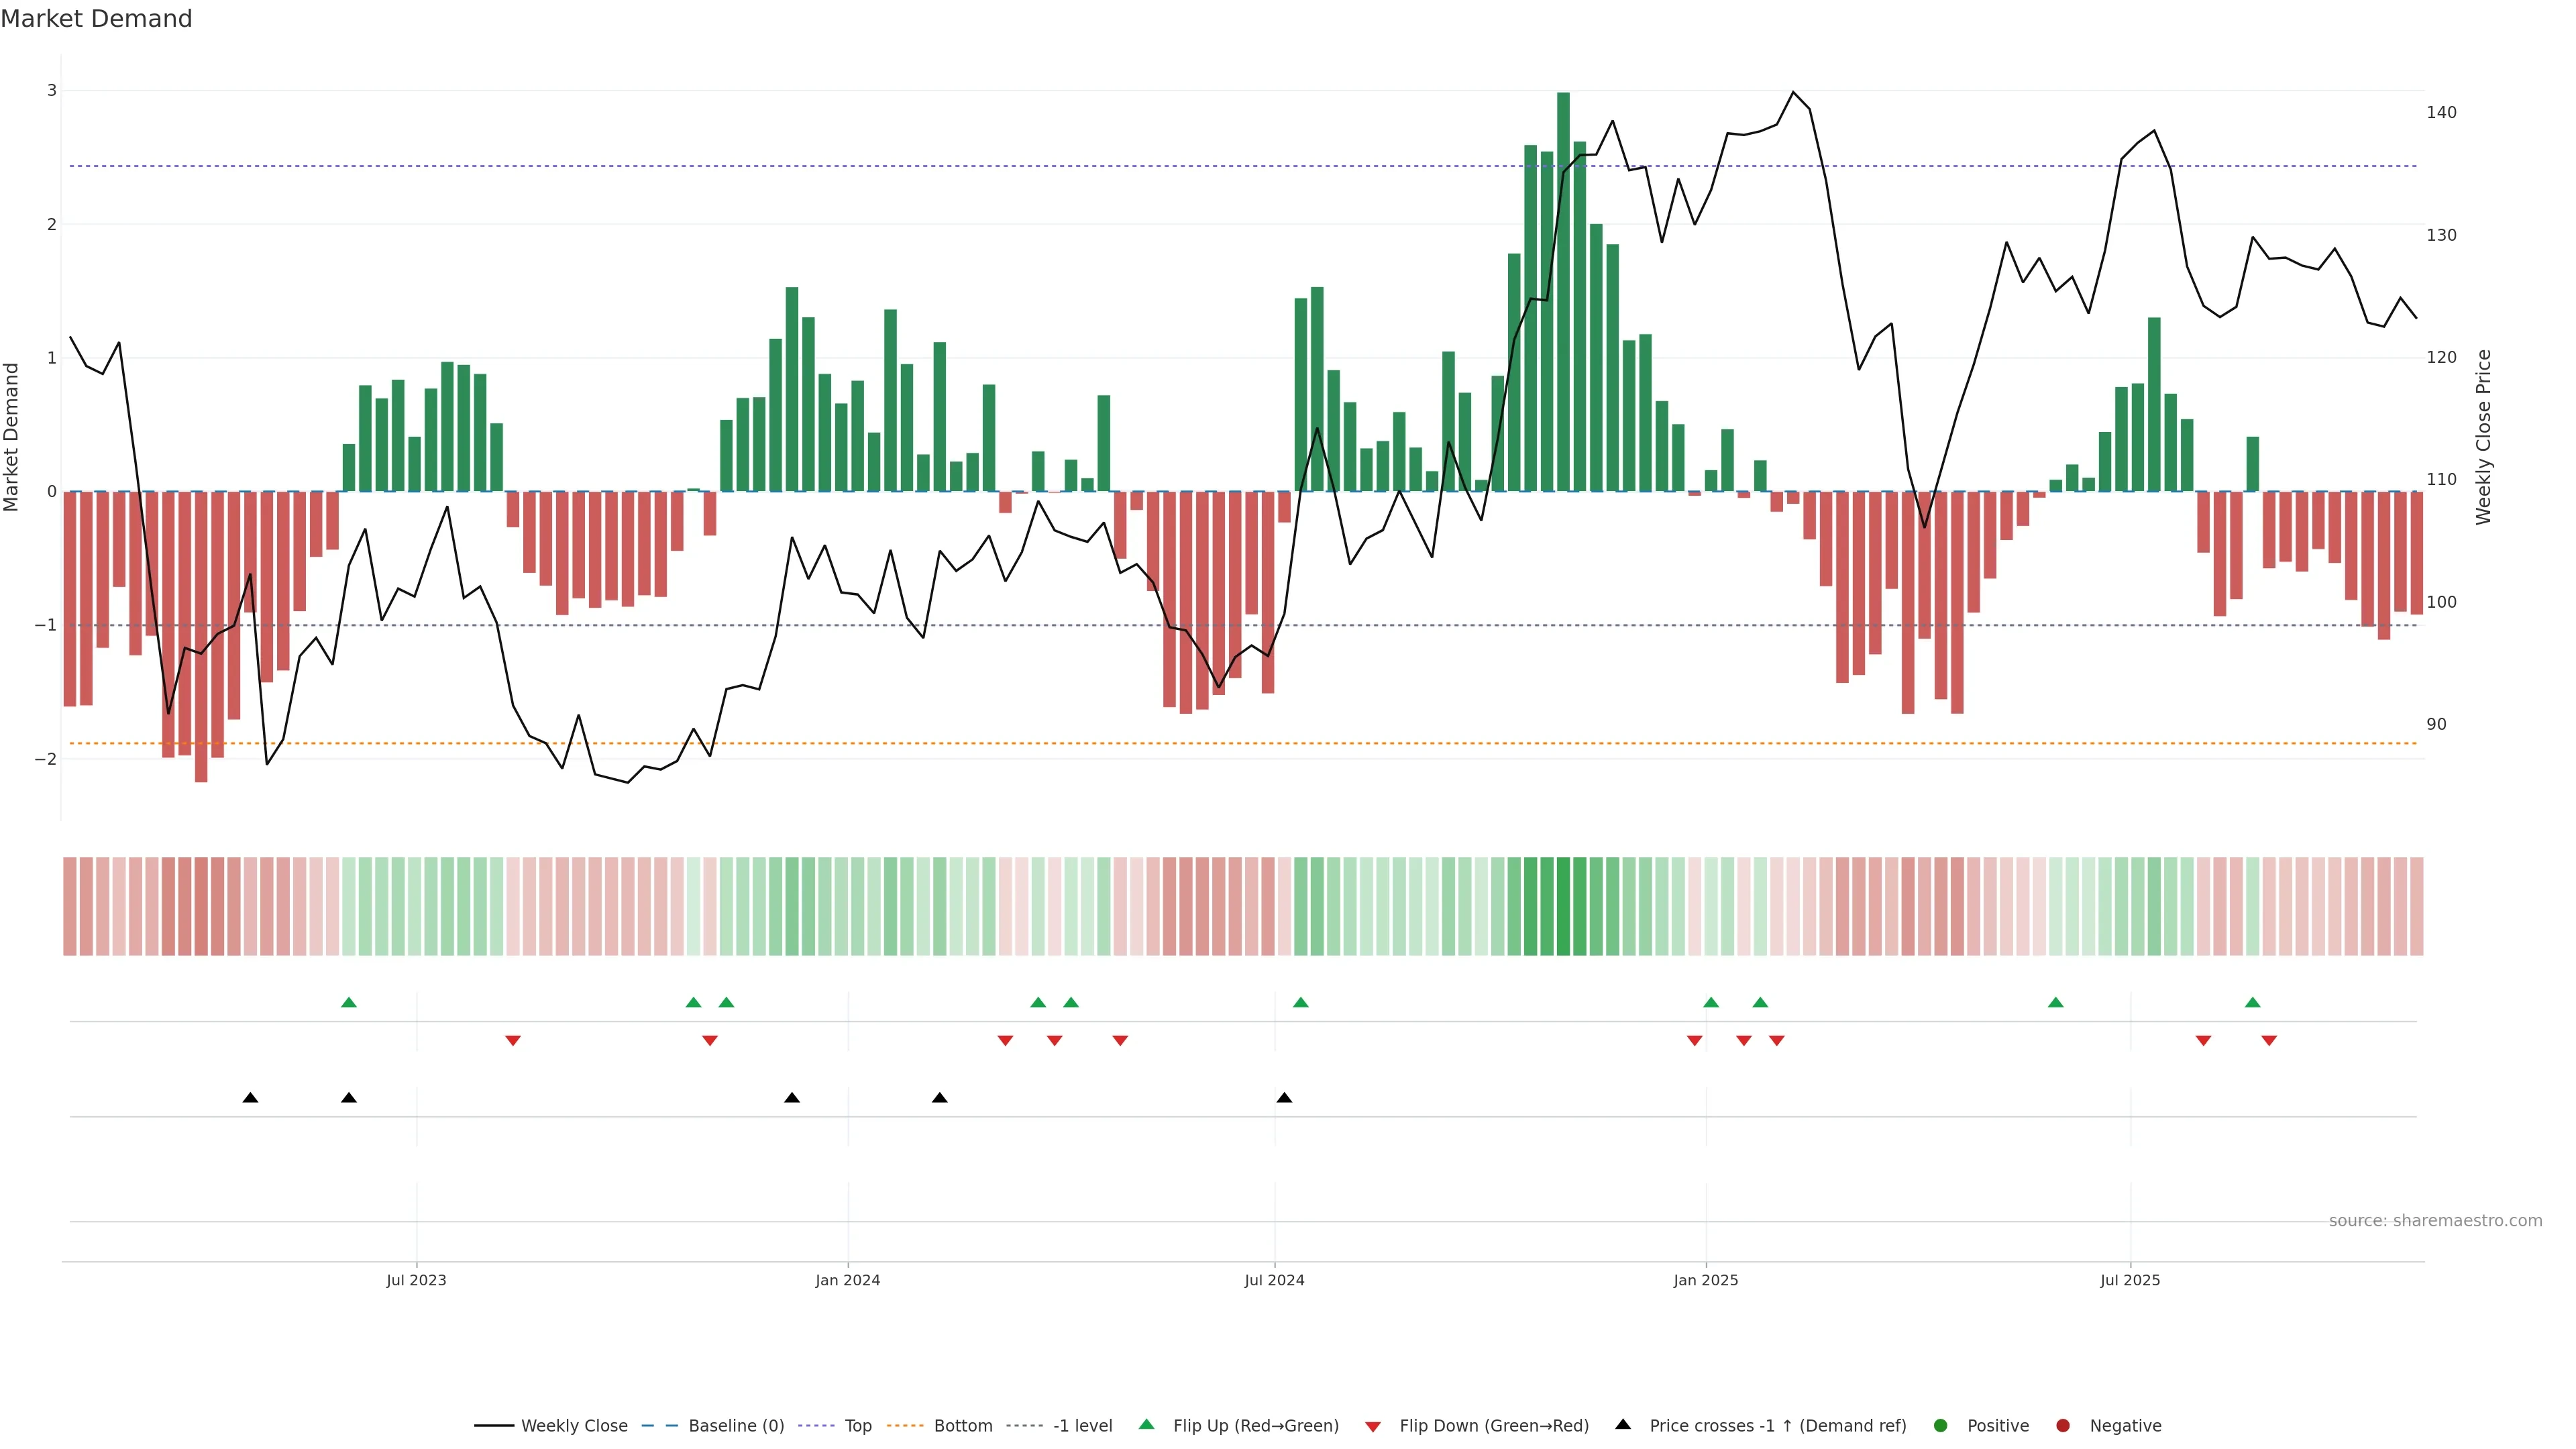Viewport: 2576px width, 1449px height.
Task: Click the rightmost black price-cross triangle marker
Action: click(x=1284, y=1098)
